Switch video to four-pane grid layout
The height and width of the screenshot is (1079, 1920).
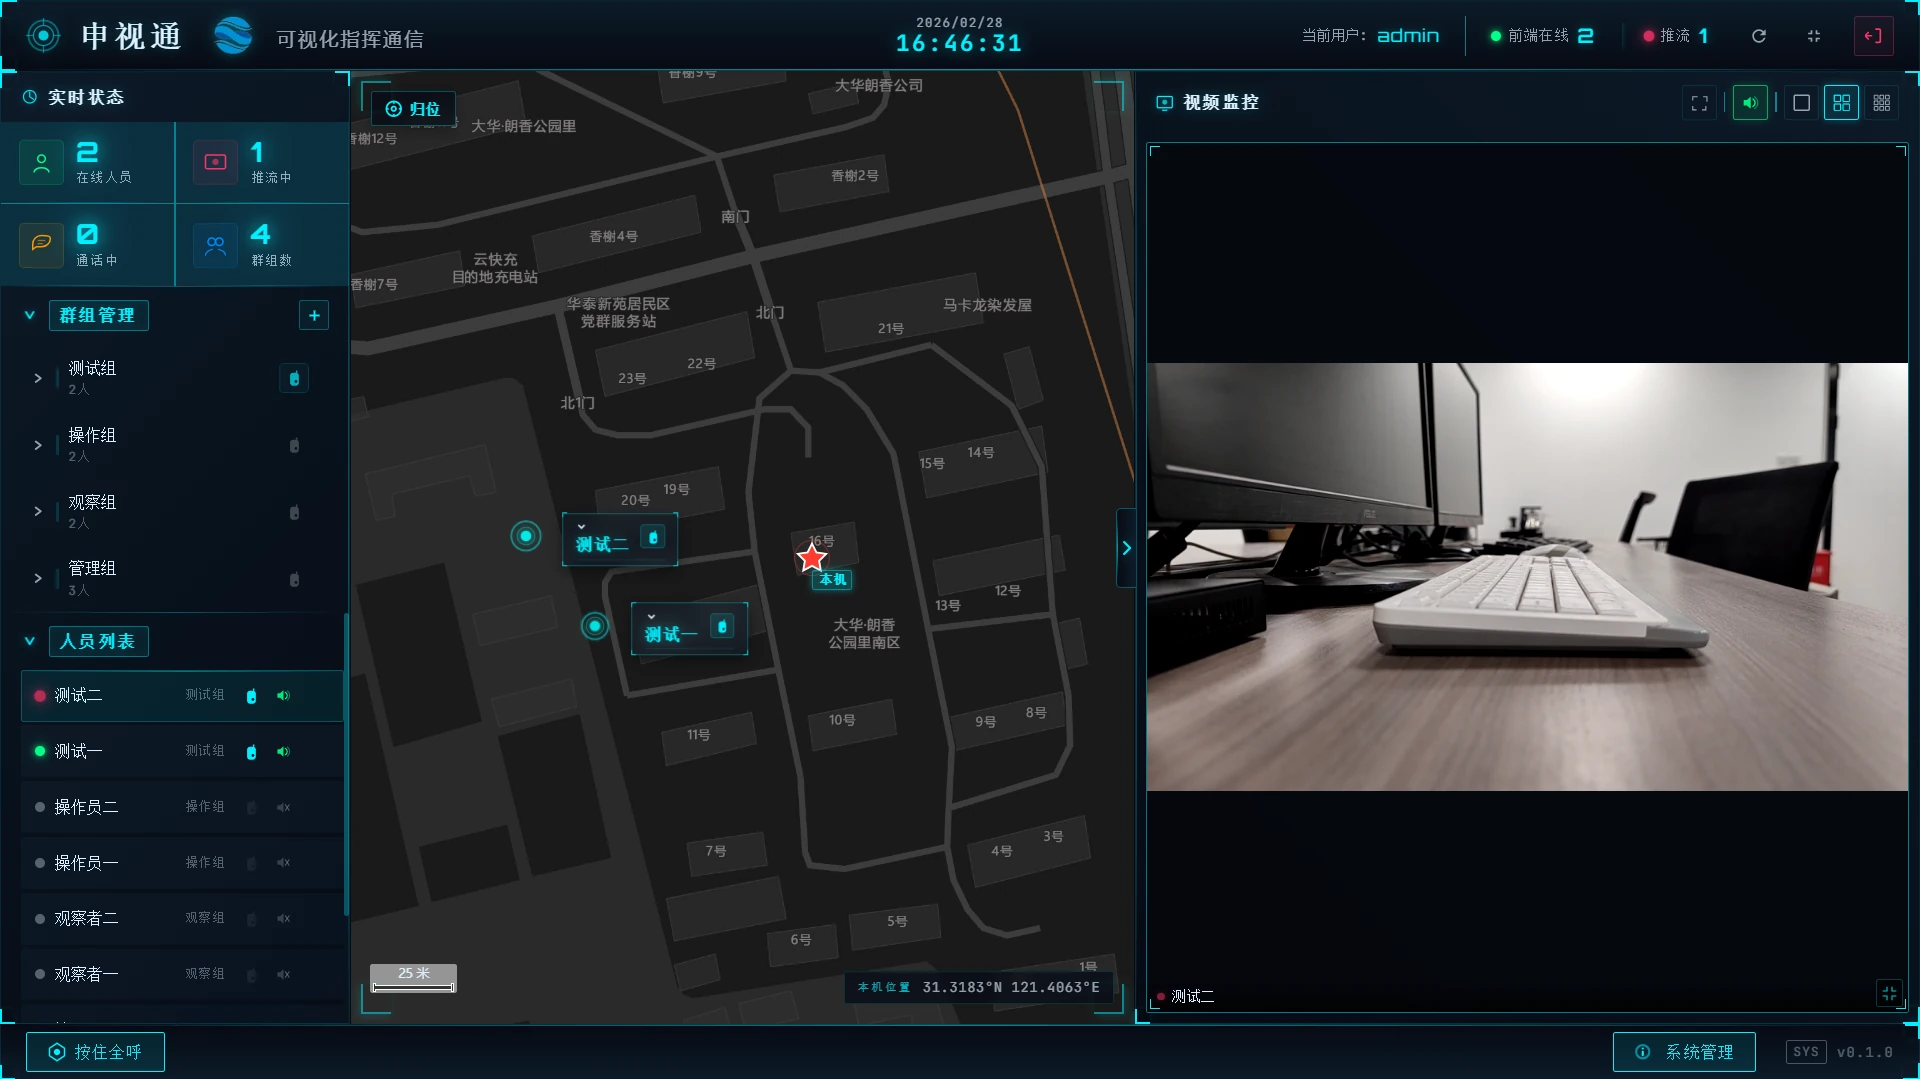pyautogui.click(x=1841, y=103)
